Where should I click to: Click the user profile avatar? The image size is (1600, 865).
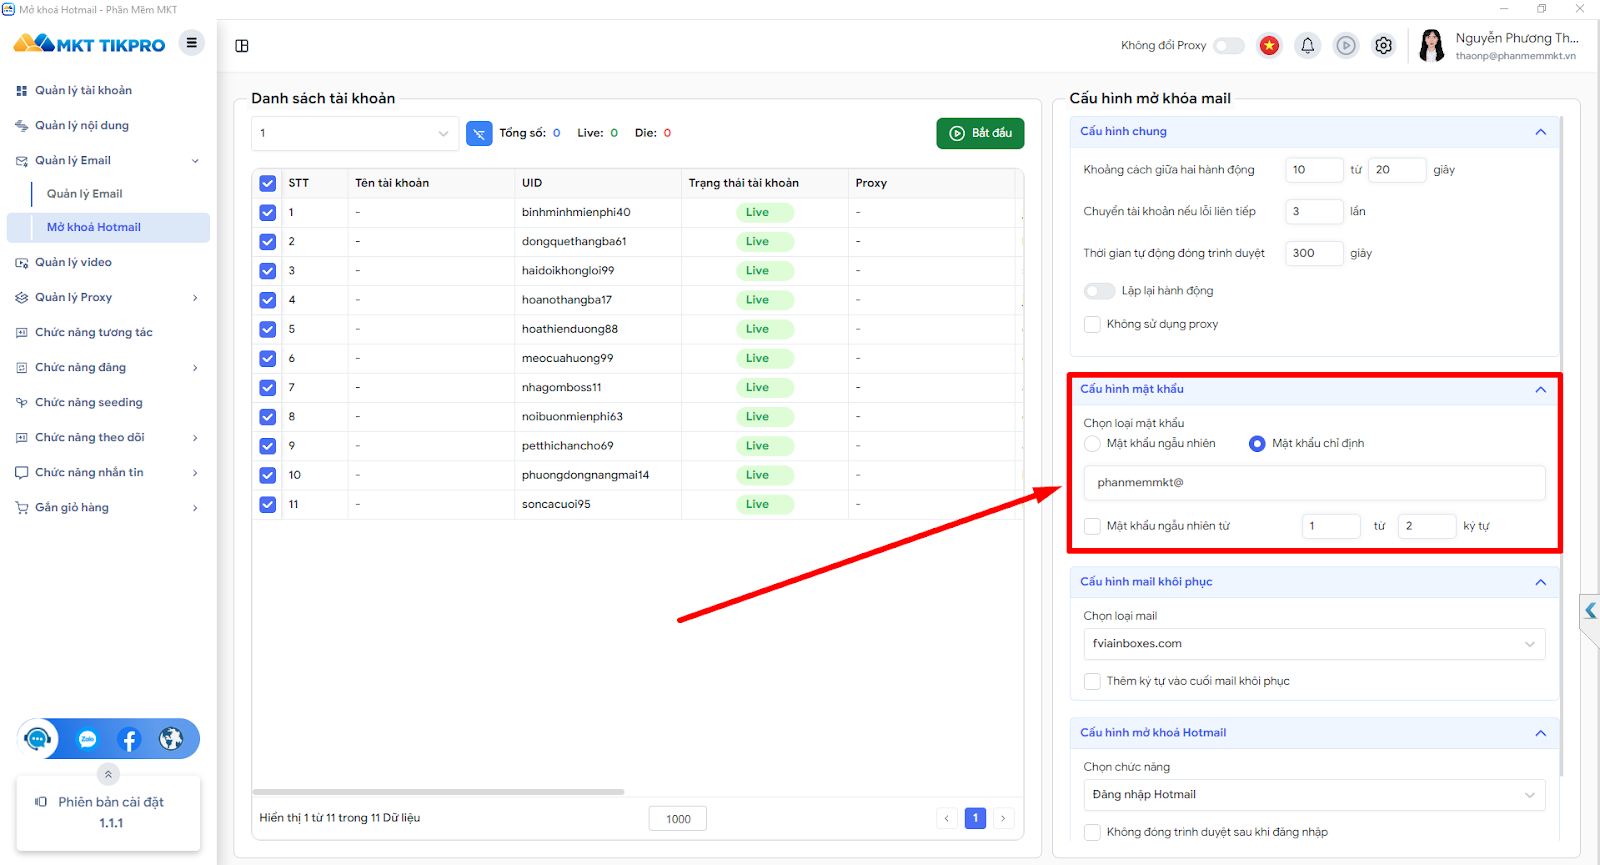pyautogui.click(x=1432, y=46)
